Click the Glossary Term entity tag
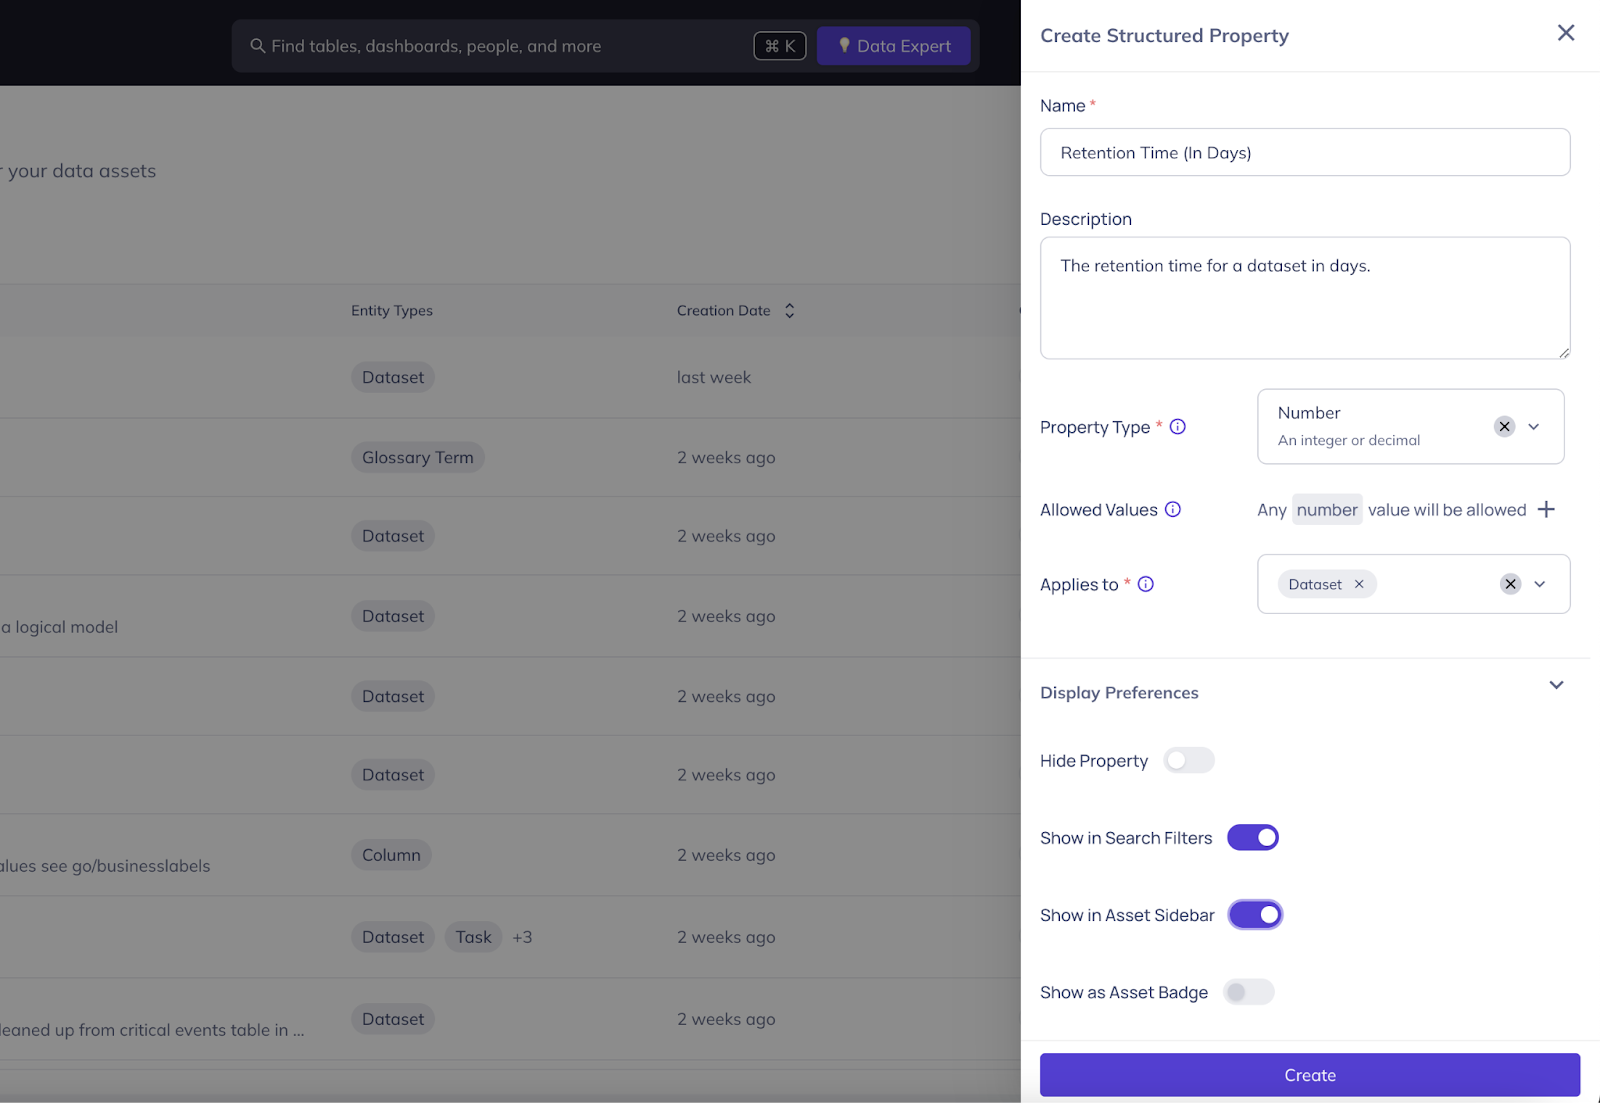Screen dimensions: 1600x1103 pos(418,457)
